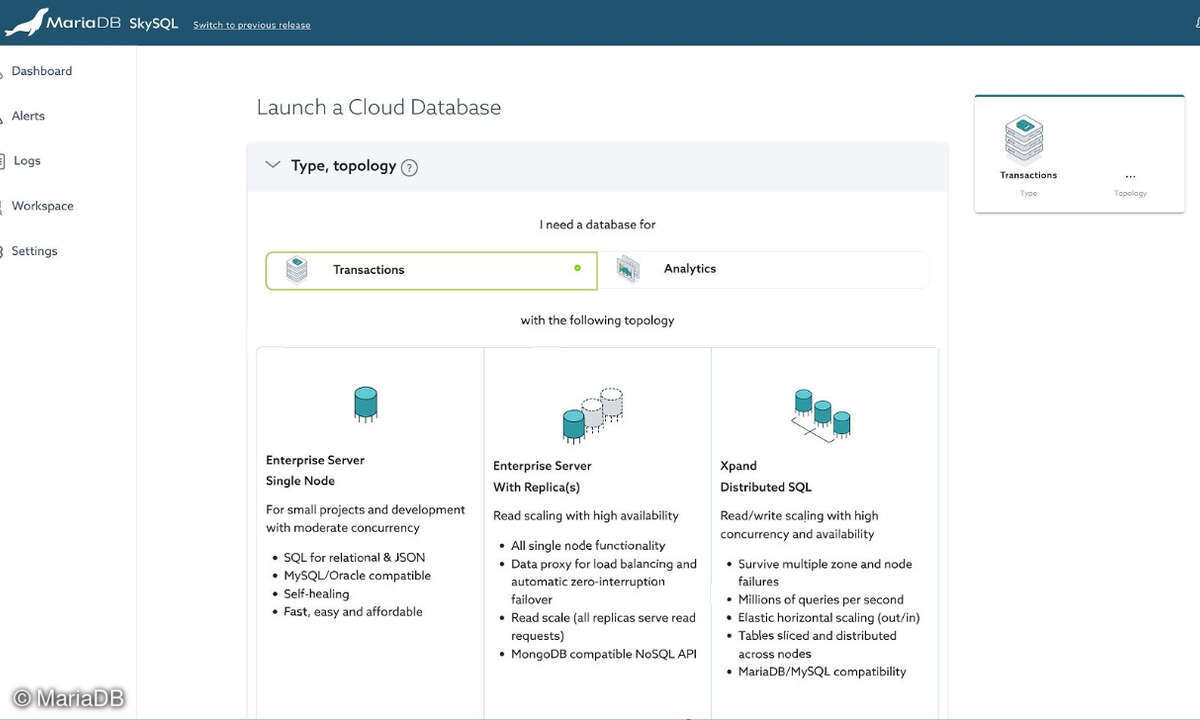The image size is (1200, 720).
Task: Click 'I need a database for' label
Action: pyautogui.click(x=598, y=225)
